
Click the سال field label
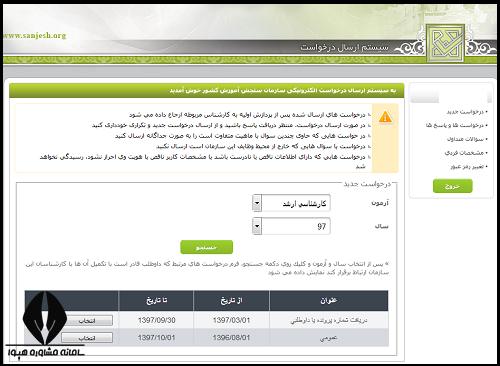point(382,226)
